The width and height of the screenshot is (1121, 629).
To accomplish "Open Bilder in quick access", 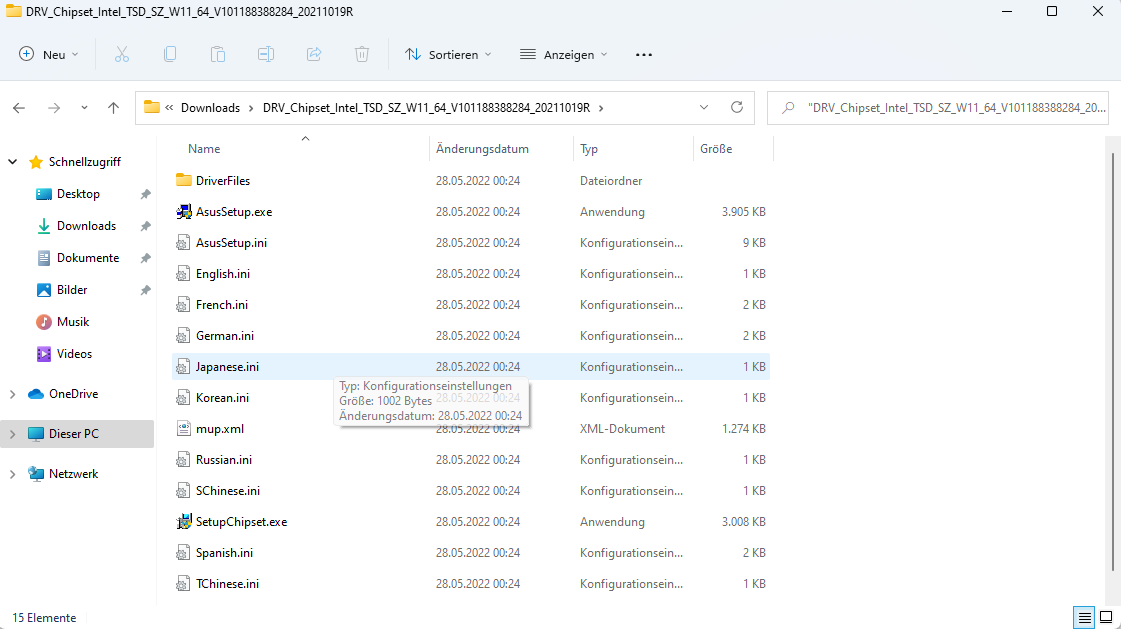I will point(71,290).
